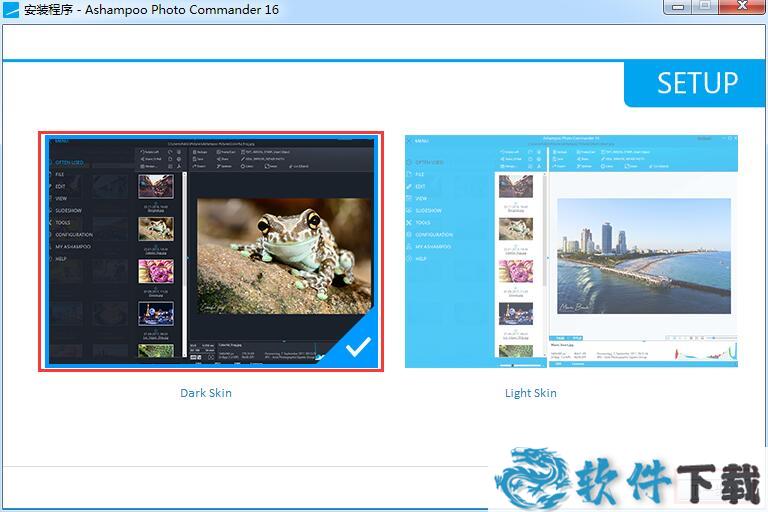
Task: Click the disabled maximize button in title bar
Action: coord(706,8)
